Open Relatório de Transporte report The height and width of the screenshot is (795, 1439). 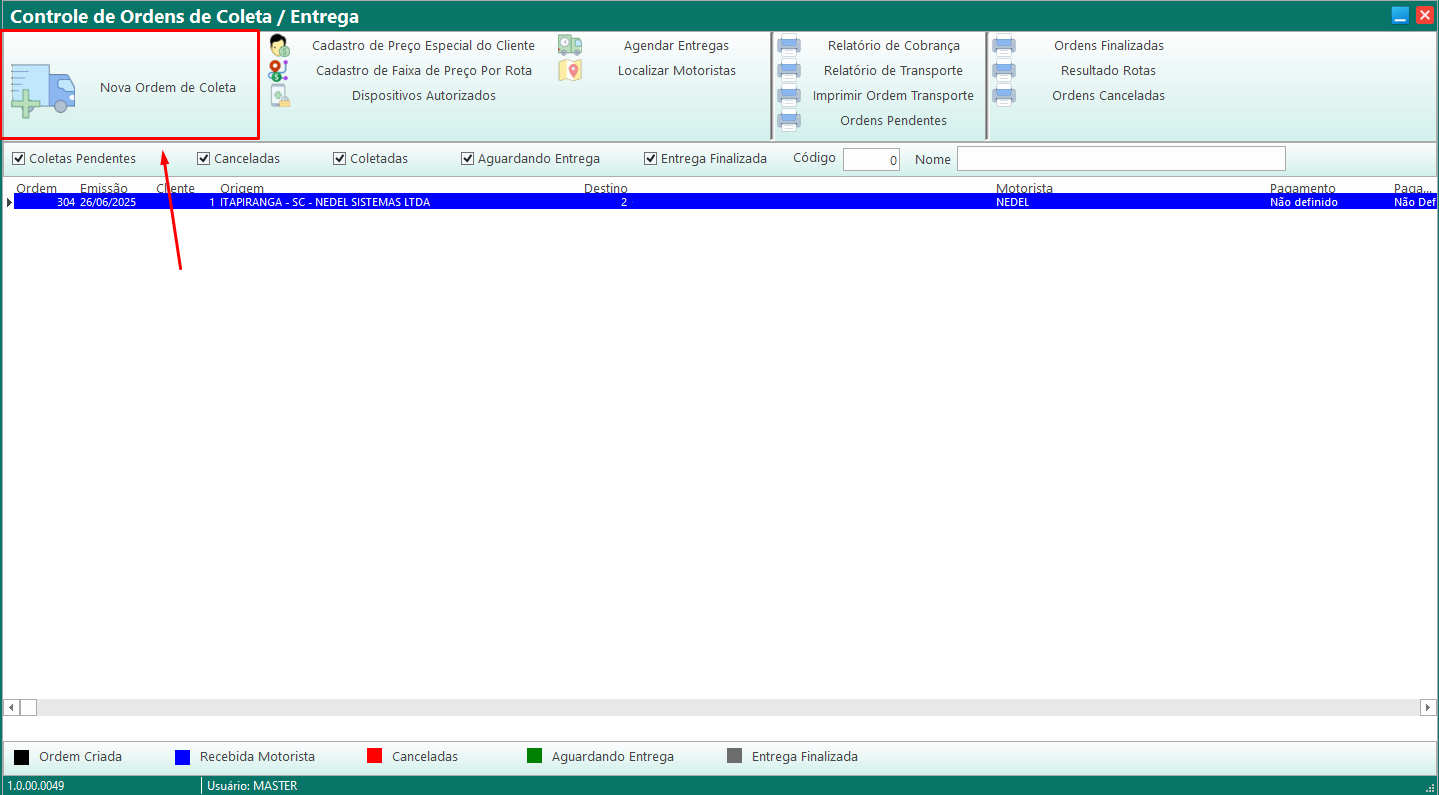pyautogui.click(x=893, y=71)
